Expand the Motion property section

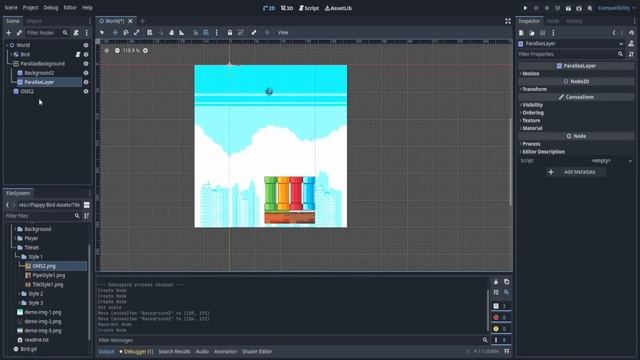tap(531, 74)
